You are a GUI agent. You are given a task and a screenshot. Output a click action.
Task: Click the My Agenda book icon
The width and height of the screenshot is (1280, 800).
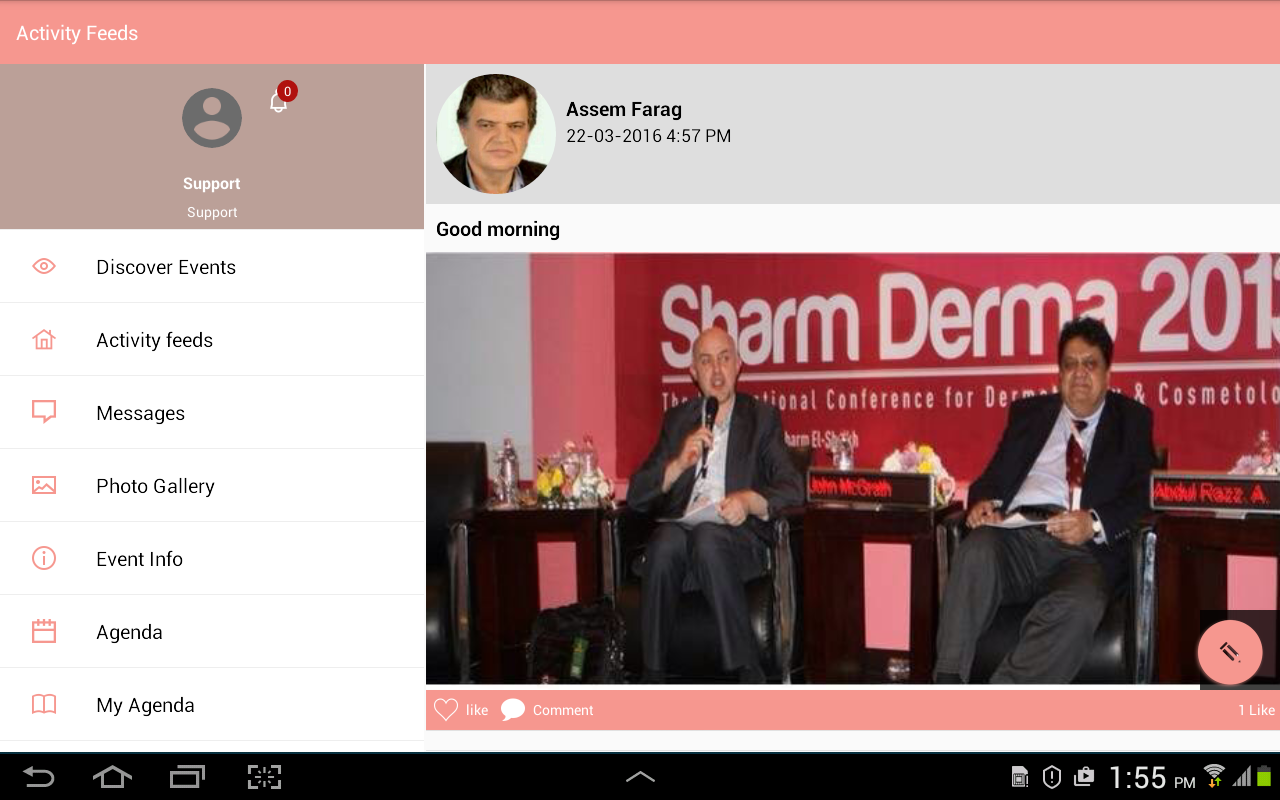pyautogui.click(x=44, y=704)
